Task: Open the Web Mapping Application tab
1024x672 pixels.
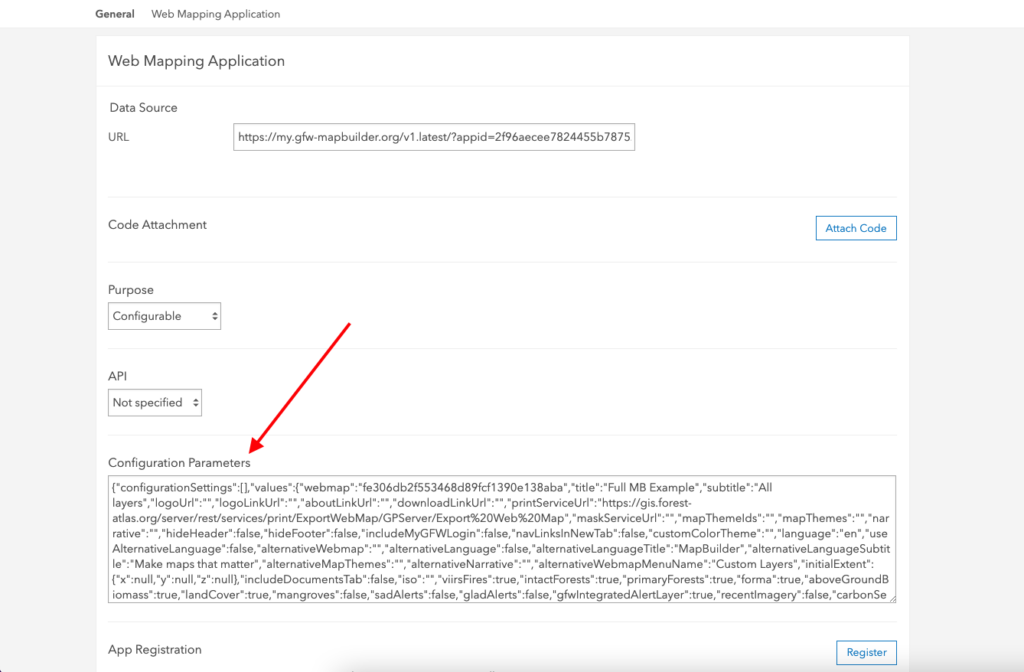Action: (x=215, y=13)
